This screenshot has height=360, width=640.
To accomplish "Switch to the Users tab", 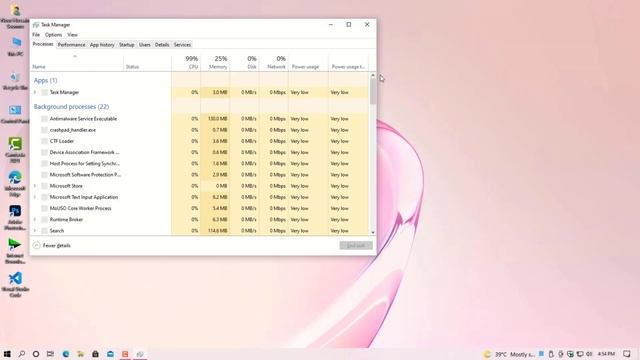I will 144,44.
